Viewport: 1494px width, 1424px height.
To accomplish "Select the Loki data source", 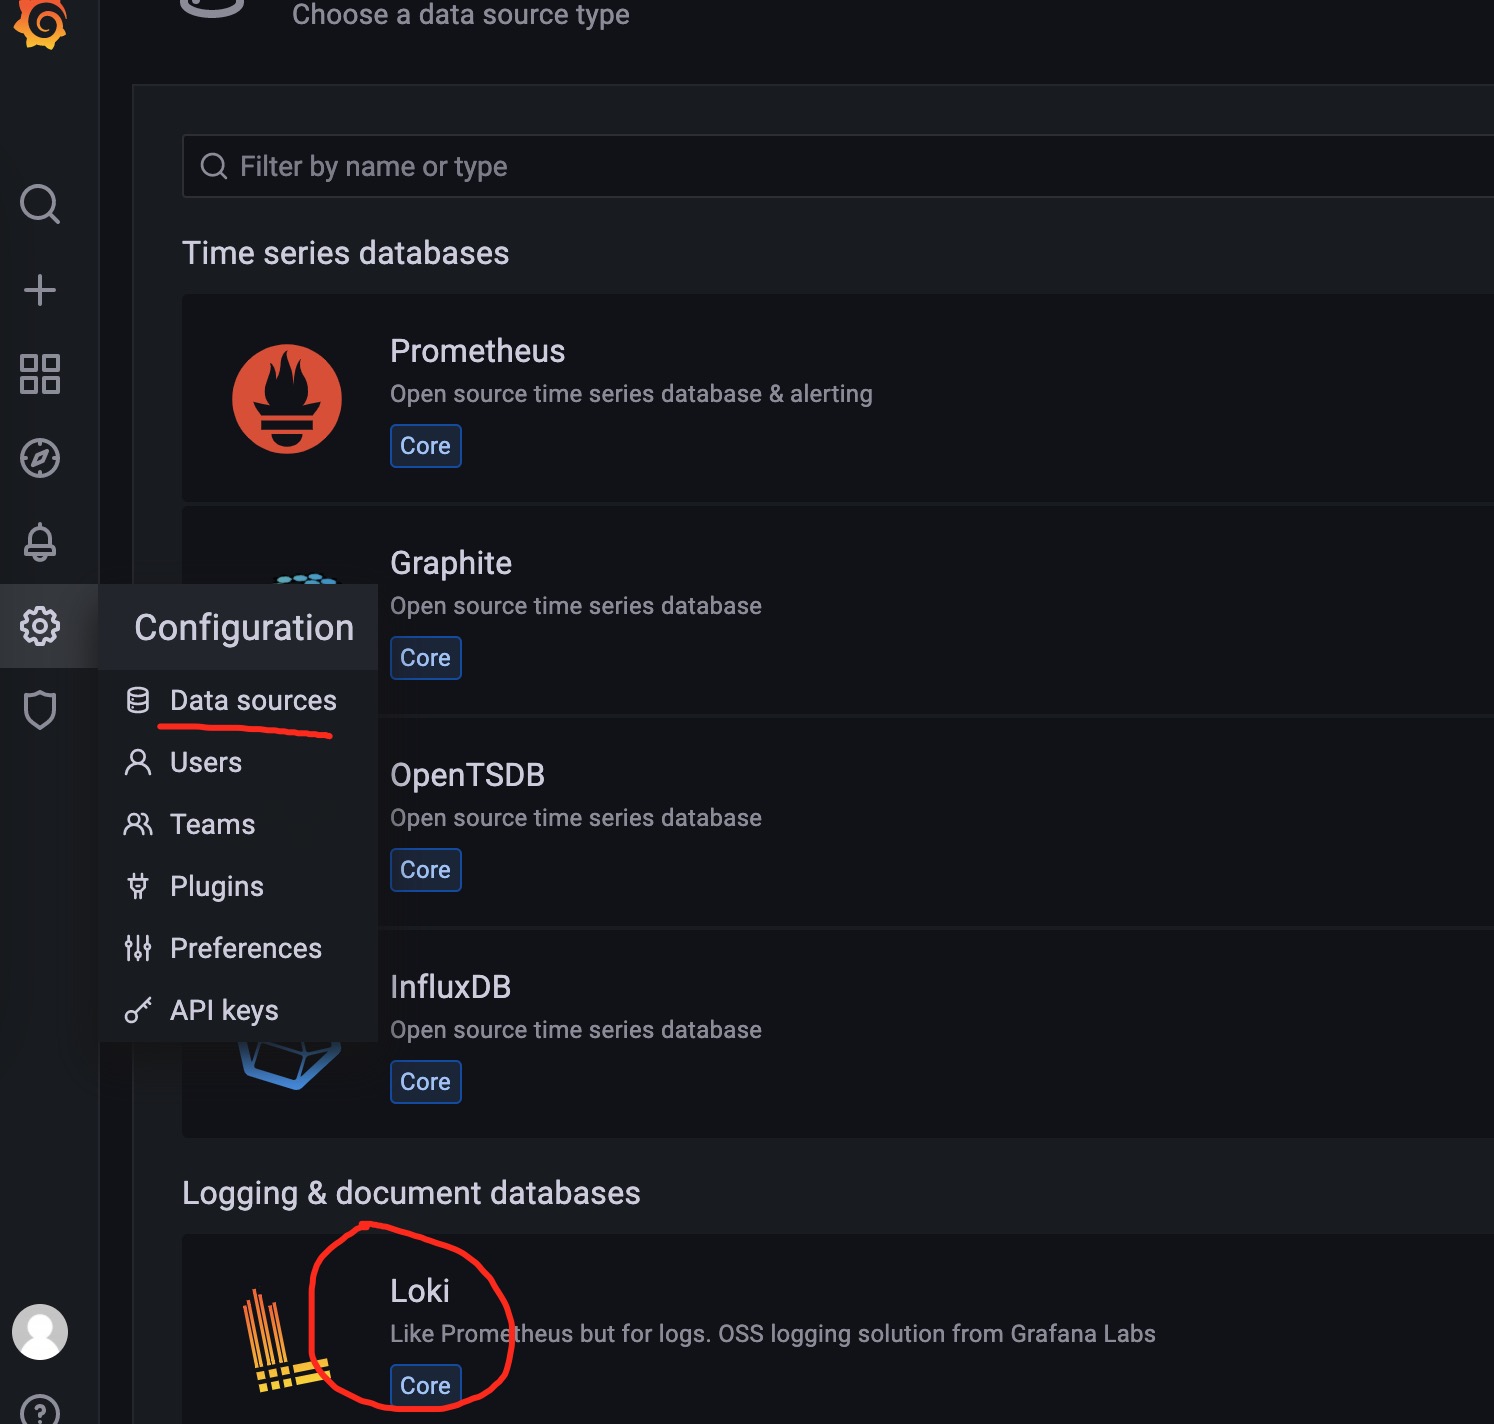I will point(420,1290).
